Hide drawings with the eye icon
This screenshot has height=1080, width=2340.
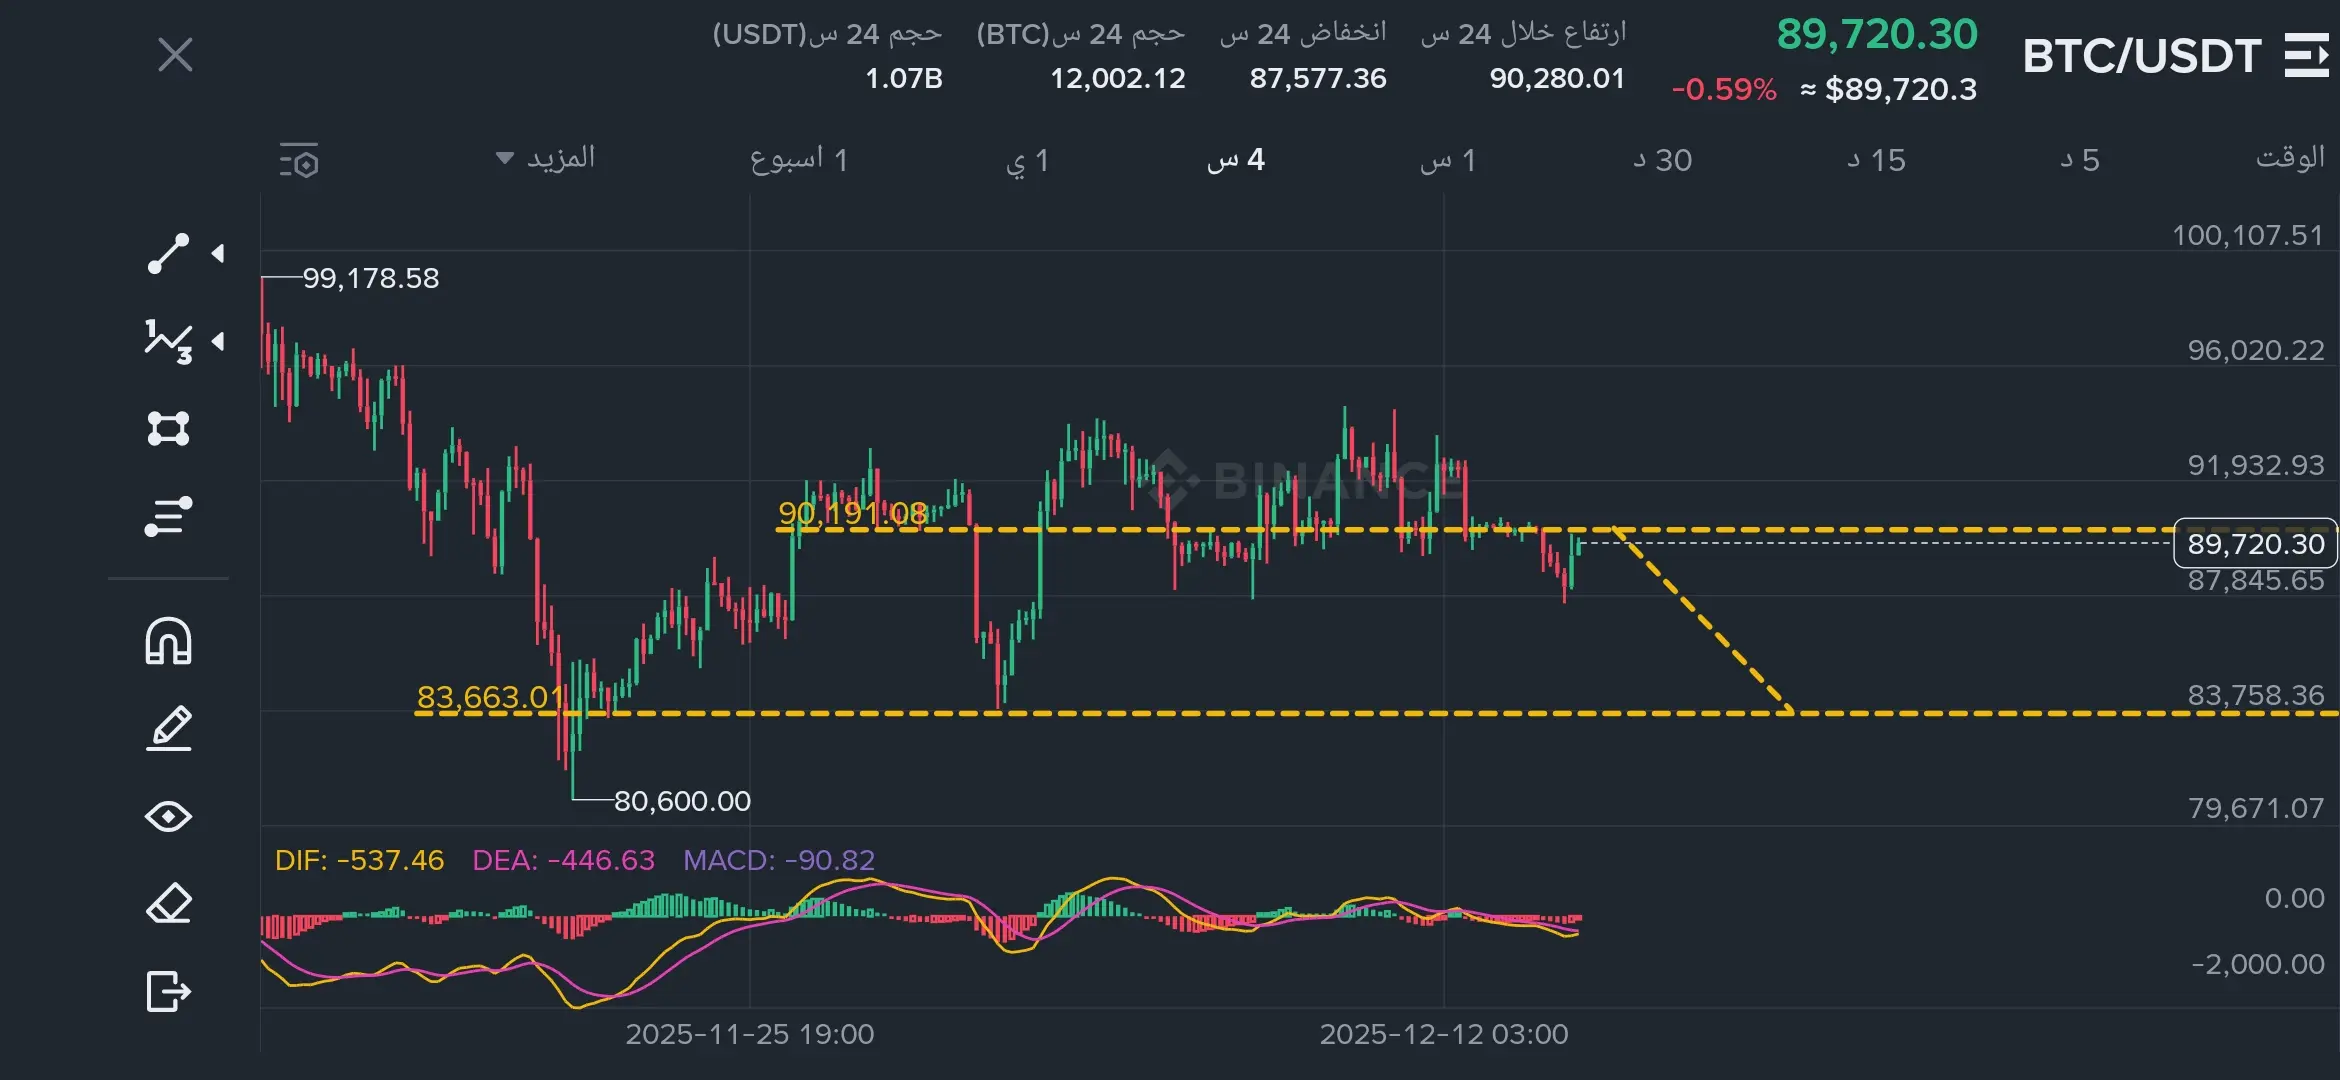(168, 816)
